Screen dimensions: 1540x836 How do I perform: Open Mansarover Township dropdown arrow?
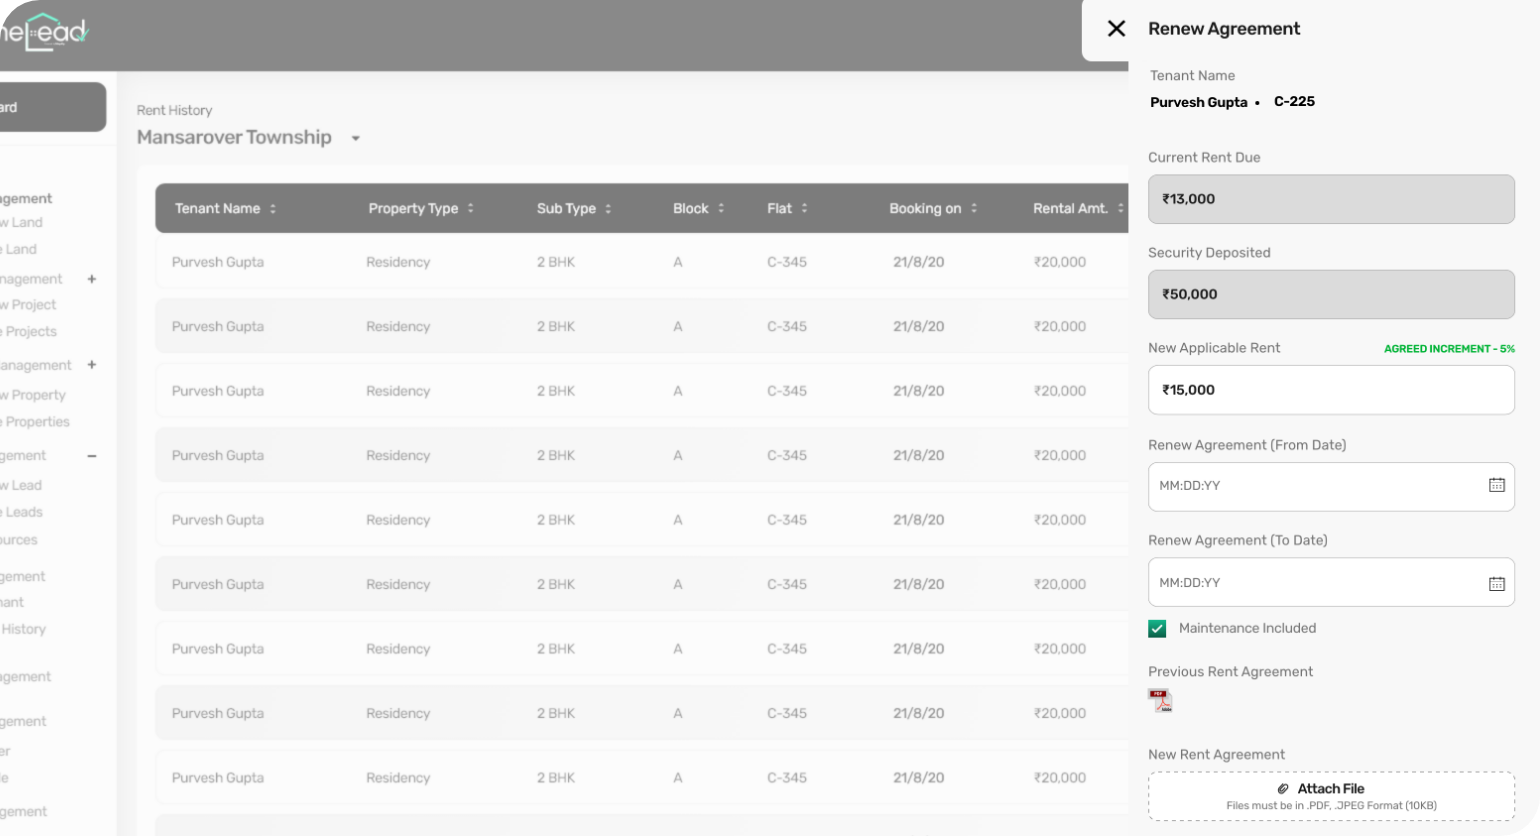[x=355, y=138]
